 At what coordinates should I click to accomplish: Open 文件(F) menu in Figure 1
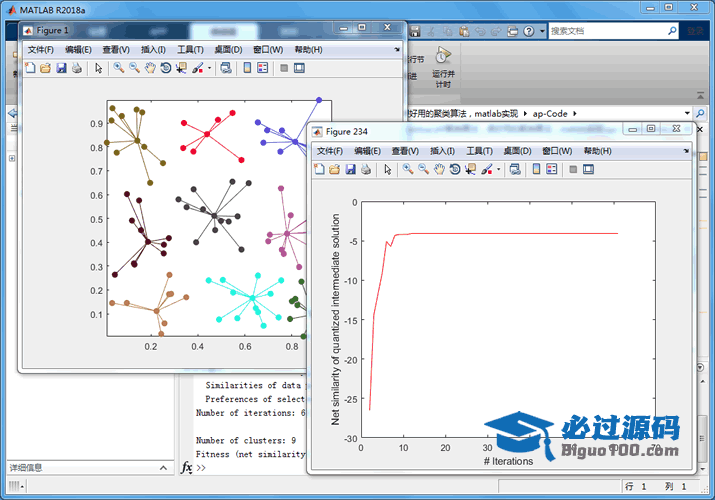coord(41,49)
